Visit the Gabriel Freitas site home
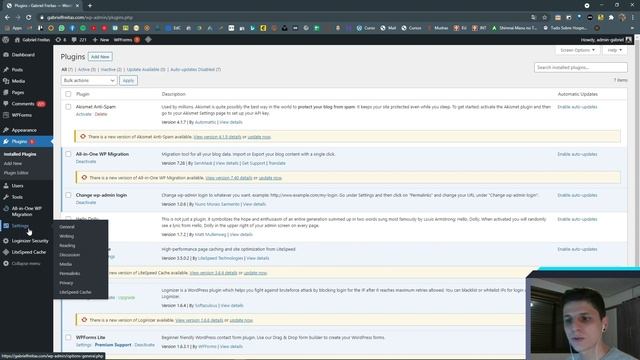This screenshot has height=360, width=640. (32, 40)
